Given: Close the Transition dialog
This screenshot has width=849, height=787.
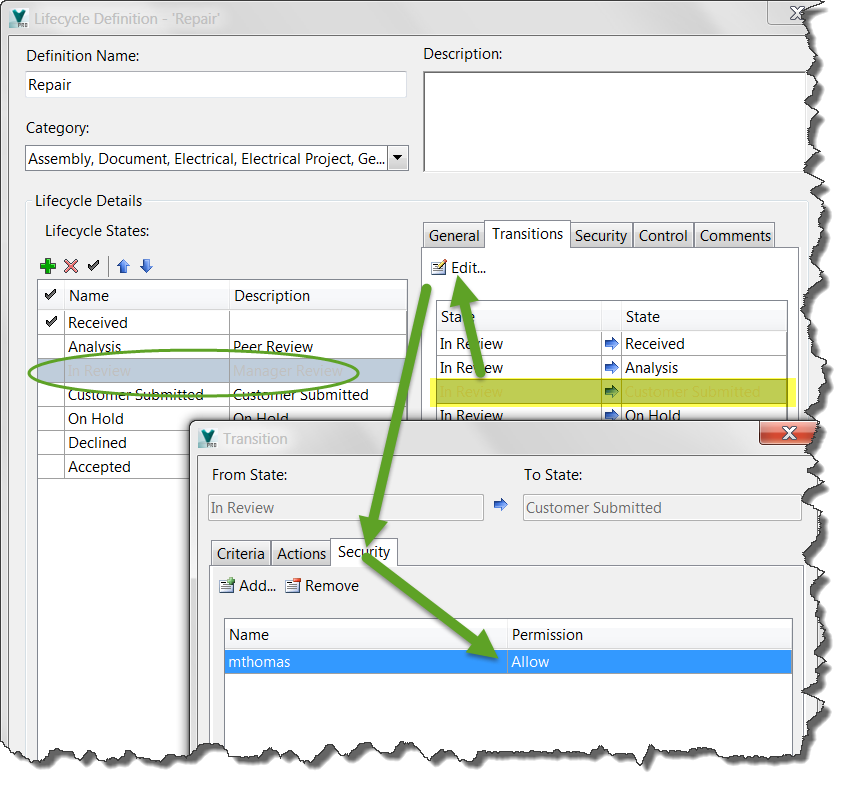Looking at the screenshot, I should pos(788,433).
